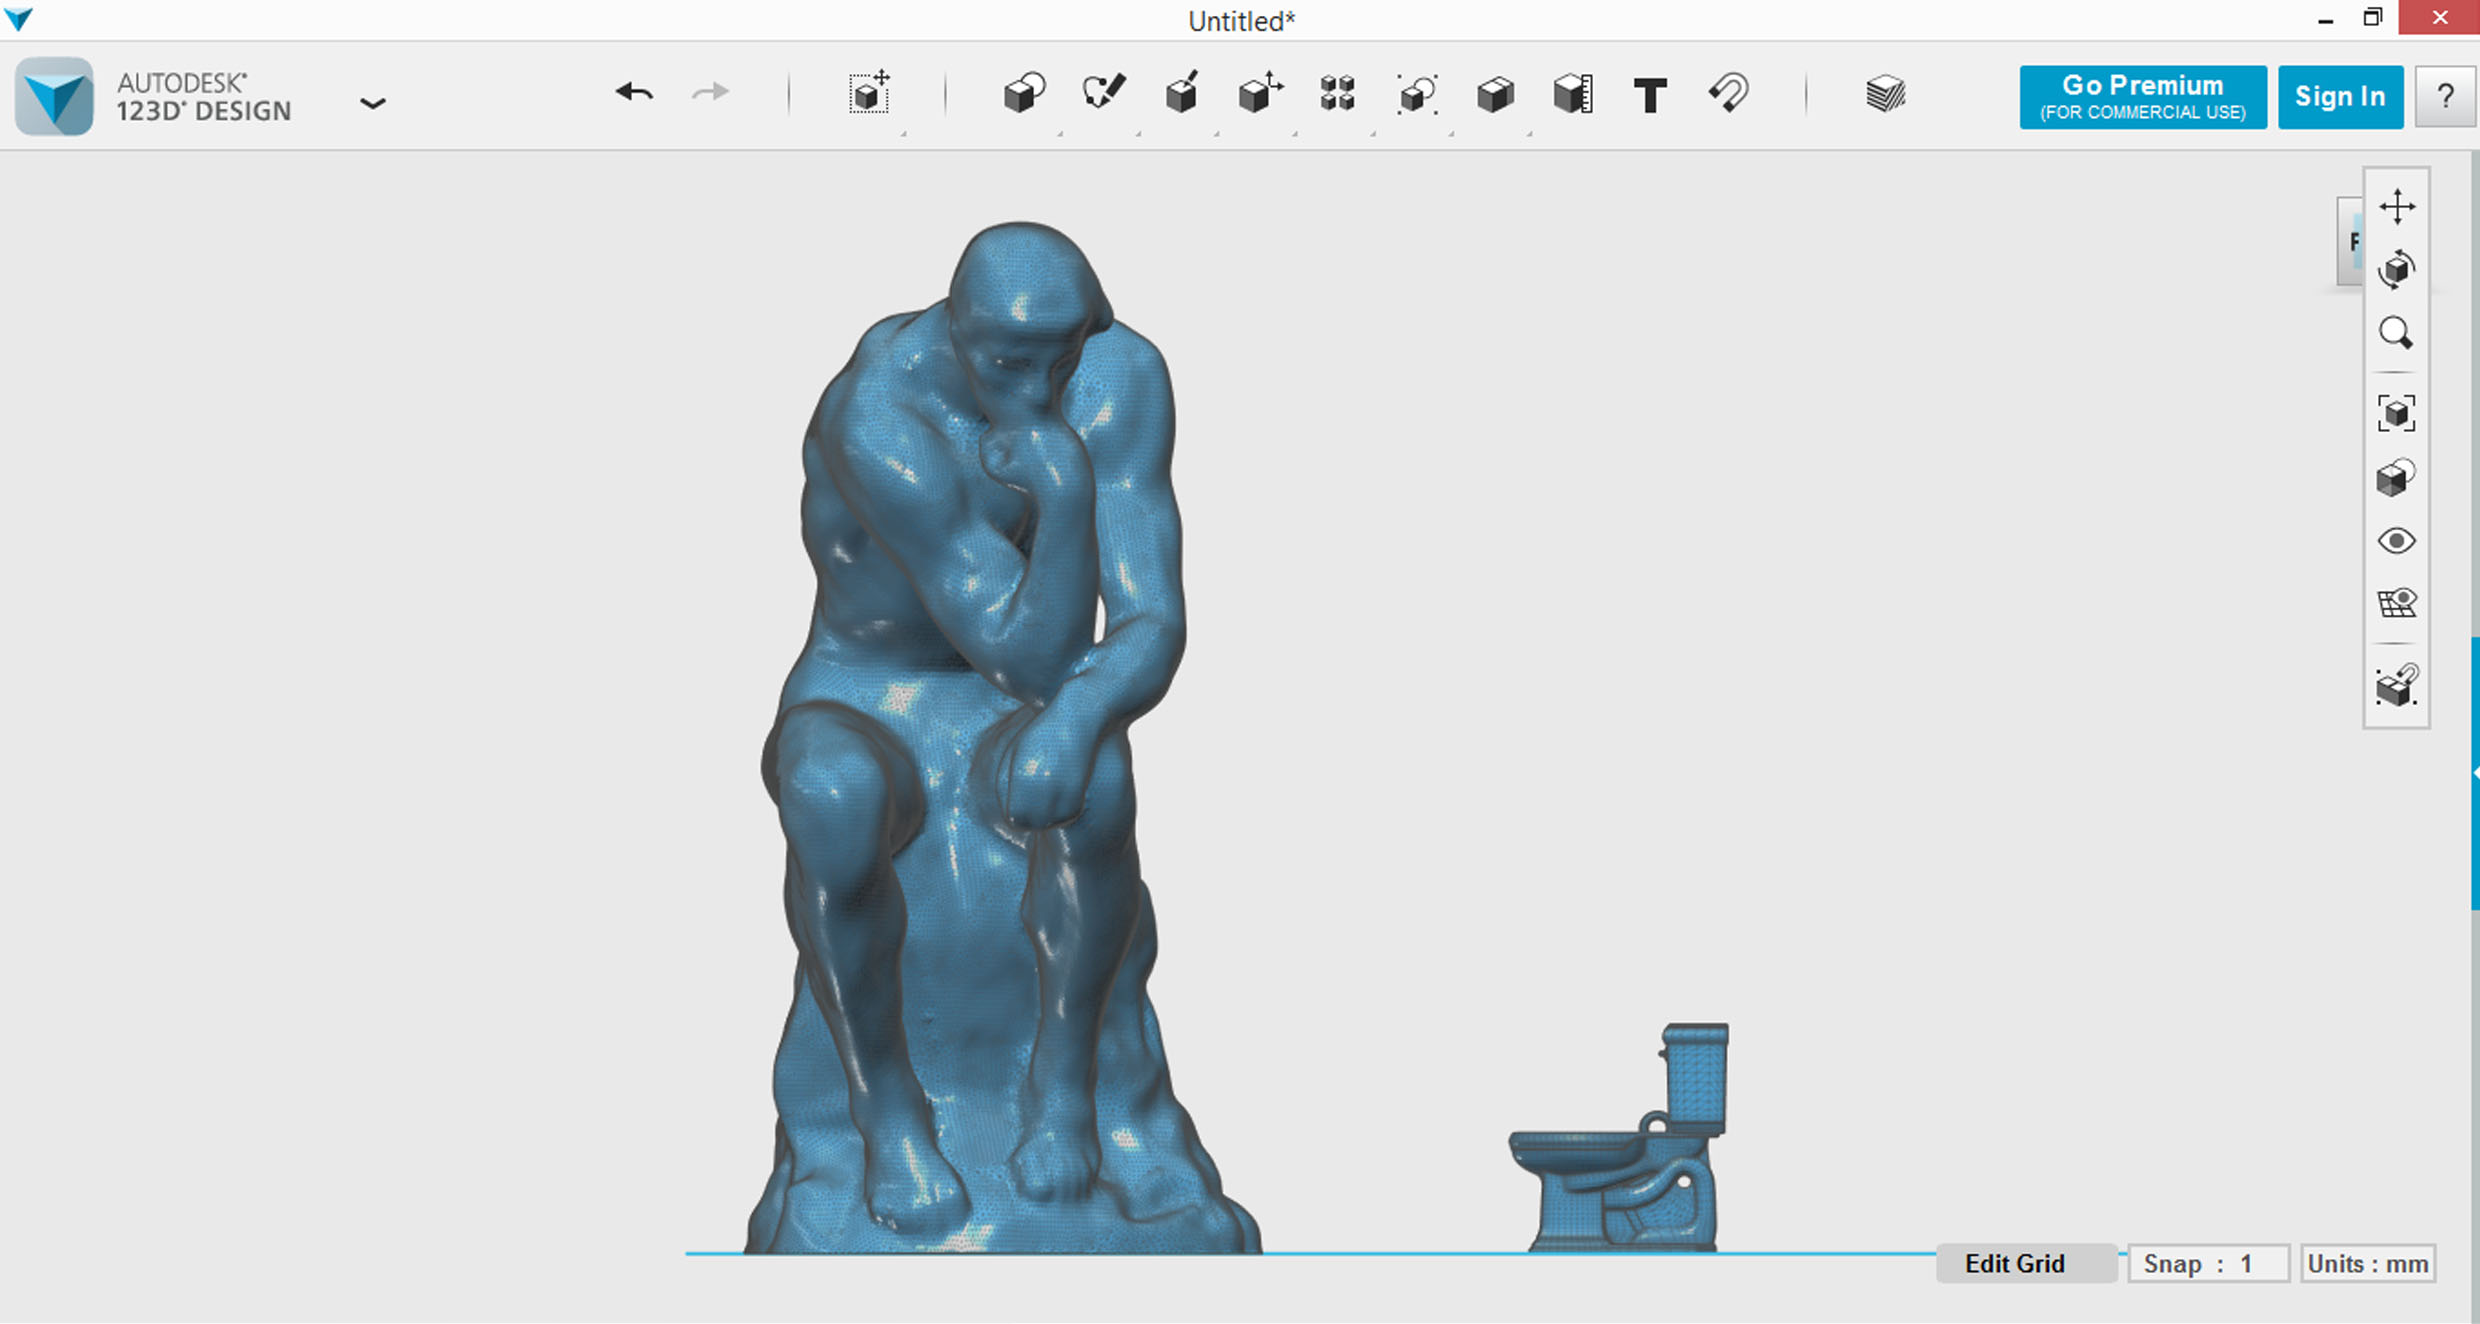Click the Fit view icon
Image resolution: width=2480 pixels, height=1324 pixels.
(x=2397, y=413)
